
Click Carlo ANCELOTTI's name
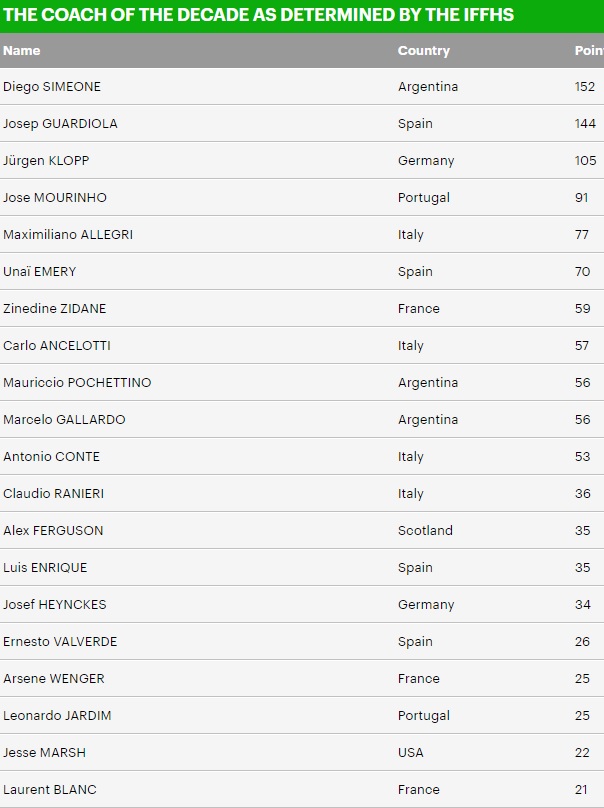57,345
